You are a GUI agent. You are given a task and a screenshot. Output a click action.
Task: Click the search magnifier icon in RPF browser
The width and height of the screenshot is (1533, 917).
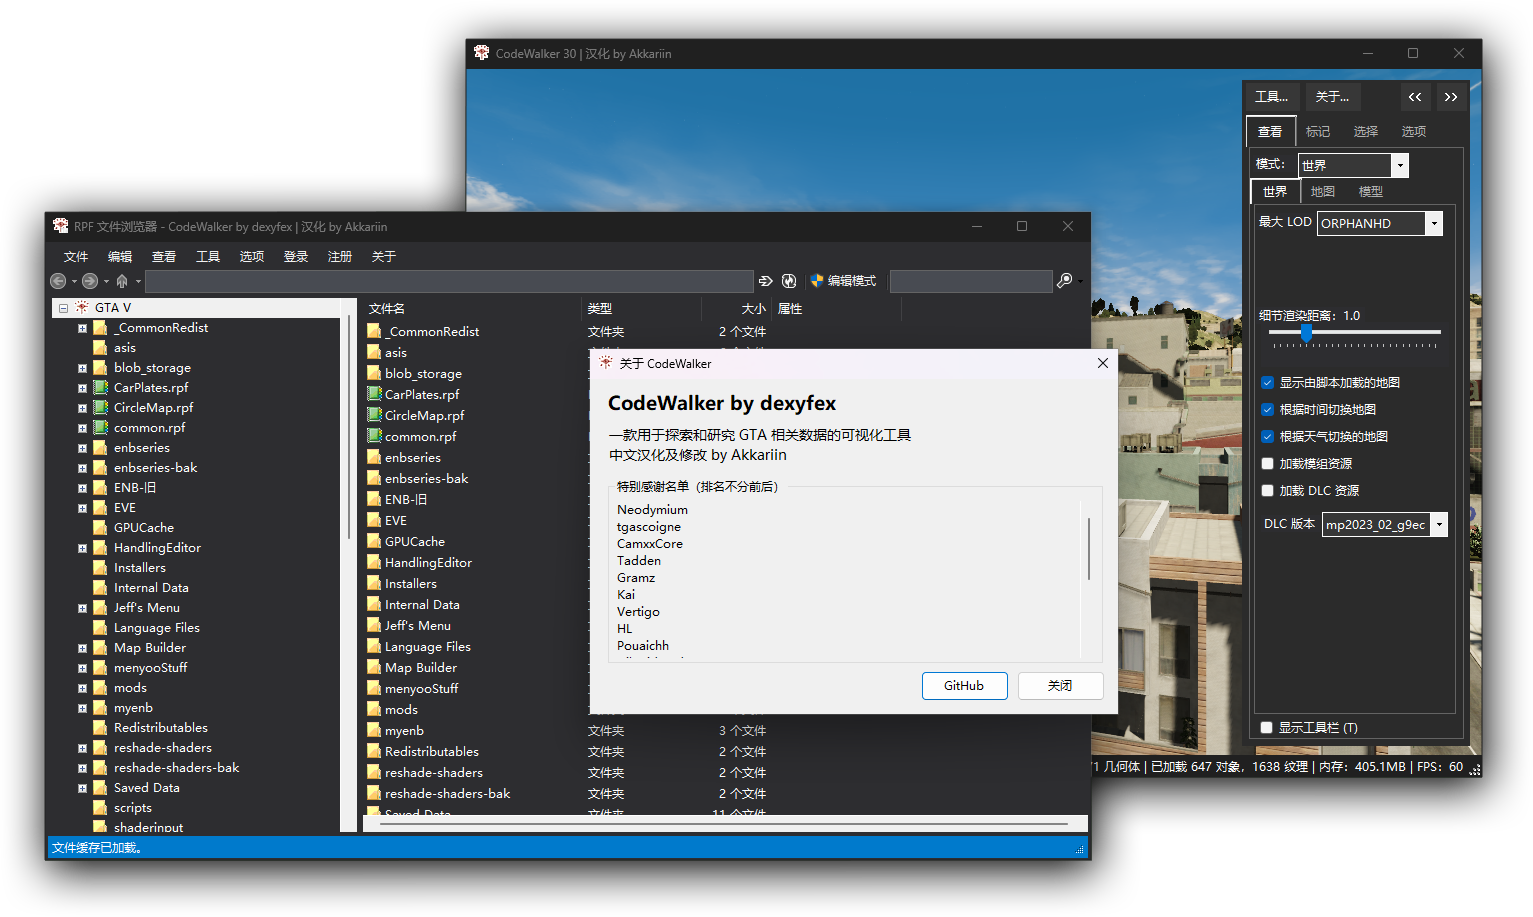pyautogui.click(x=1065, y=281)
